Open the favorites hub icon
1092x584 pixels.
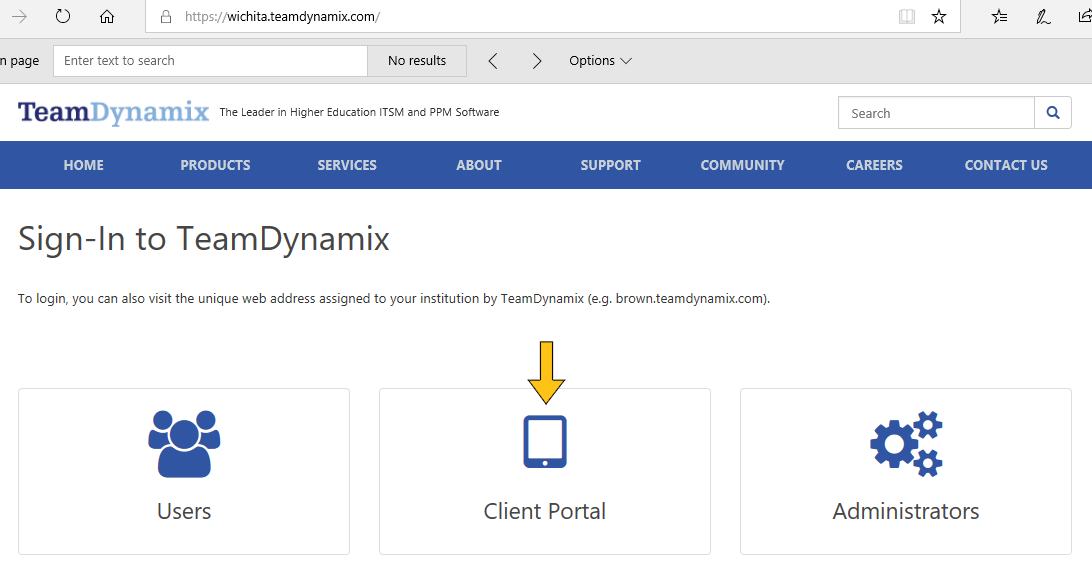coord(999,17)
